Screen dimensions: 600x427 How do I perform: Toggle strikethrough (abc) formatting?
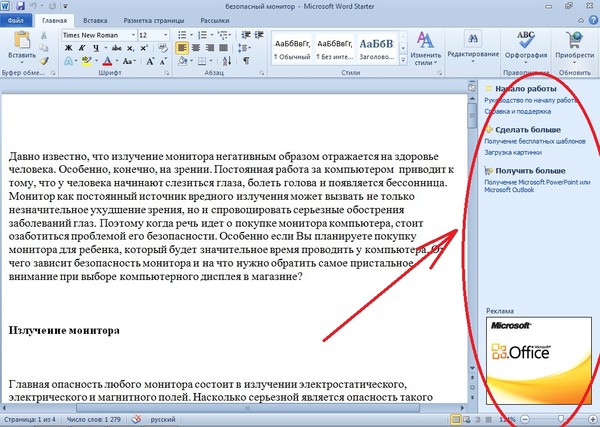point(116,48)
